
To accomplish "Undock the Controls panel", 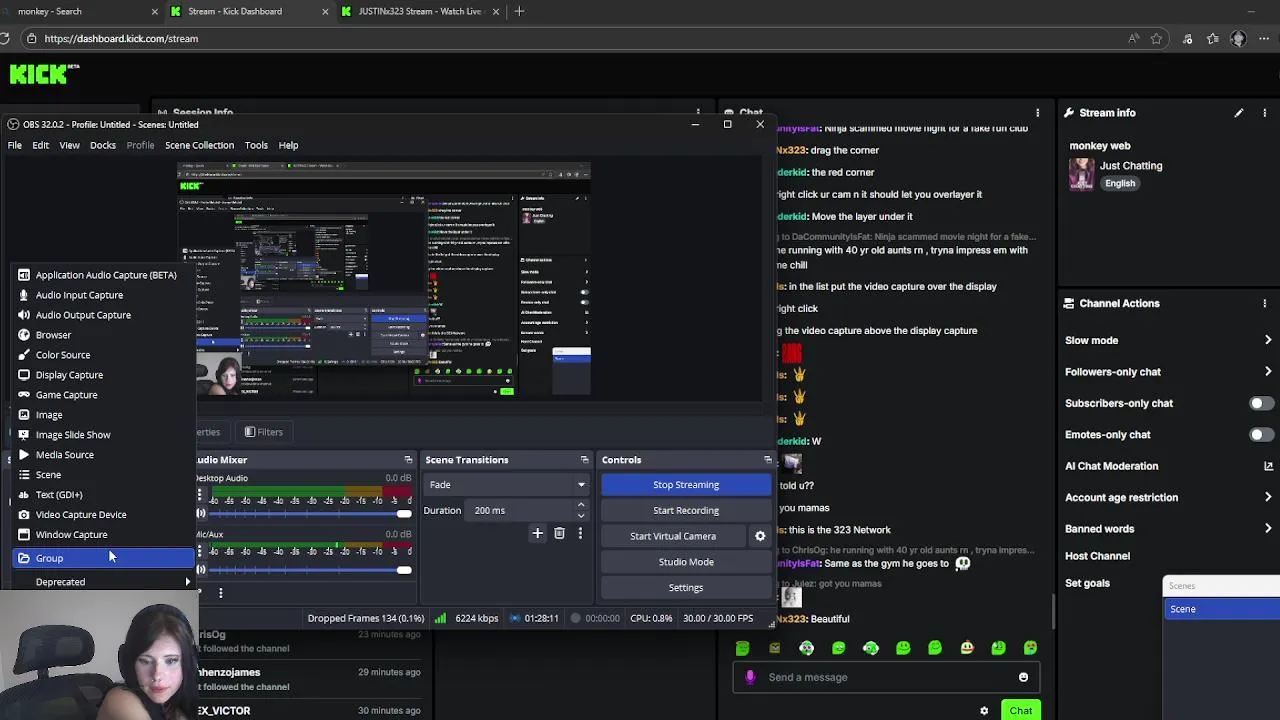I will point(767,460).
